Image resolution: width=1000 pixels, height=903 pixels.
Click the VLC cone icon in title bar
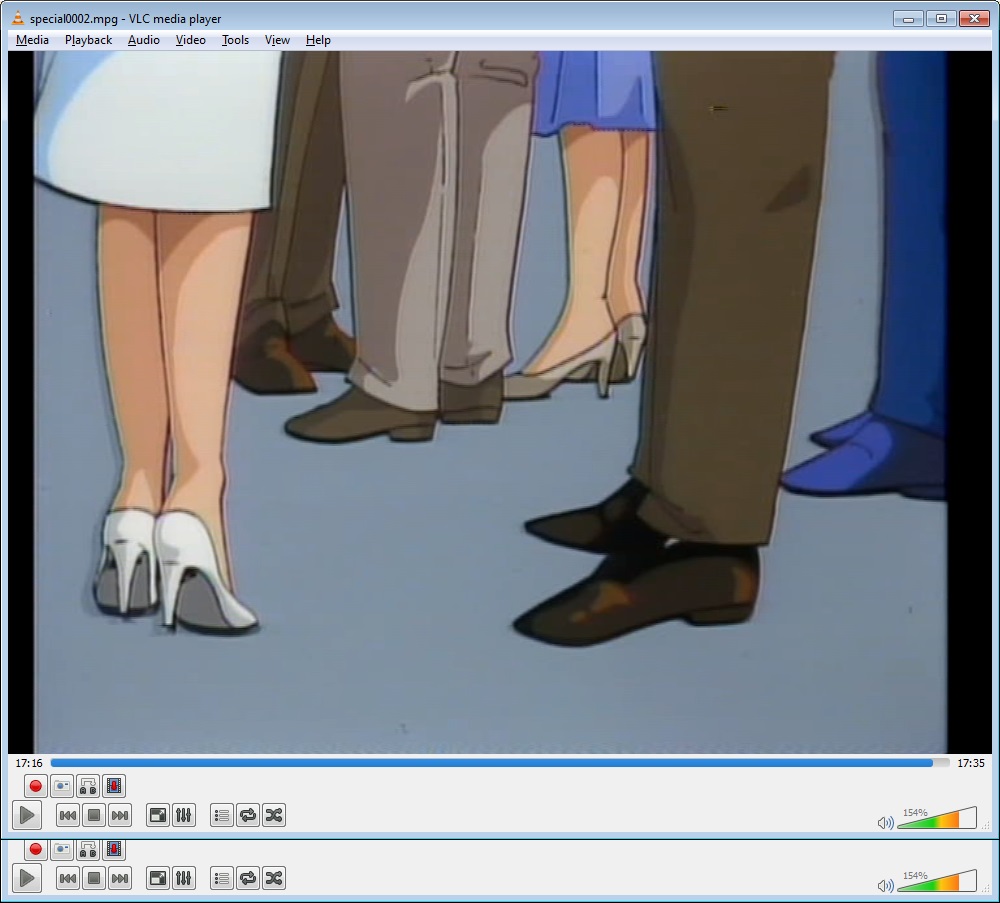[18, 18]
